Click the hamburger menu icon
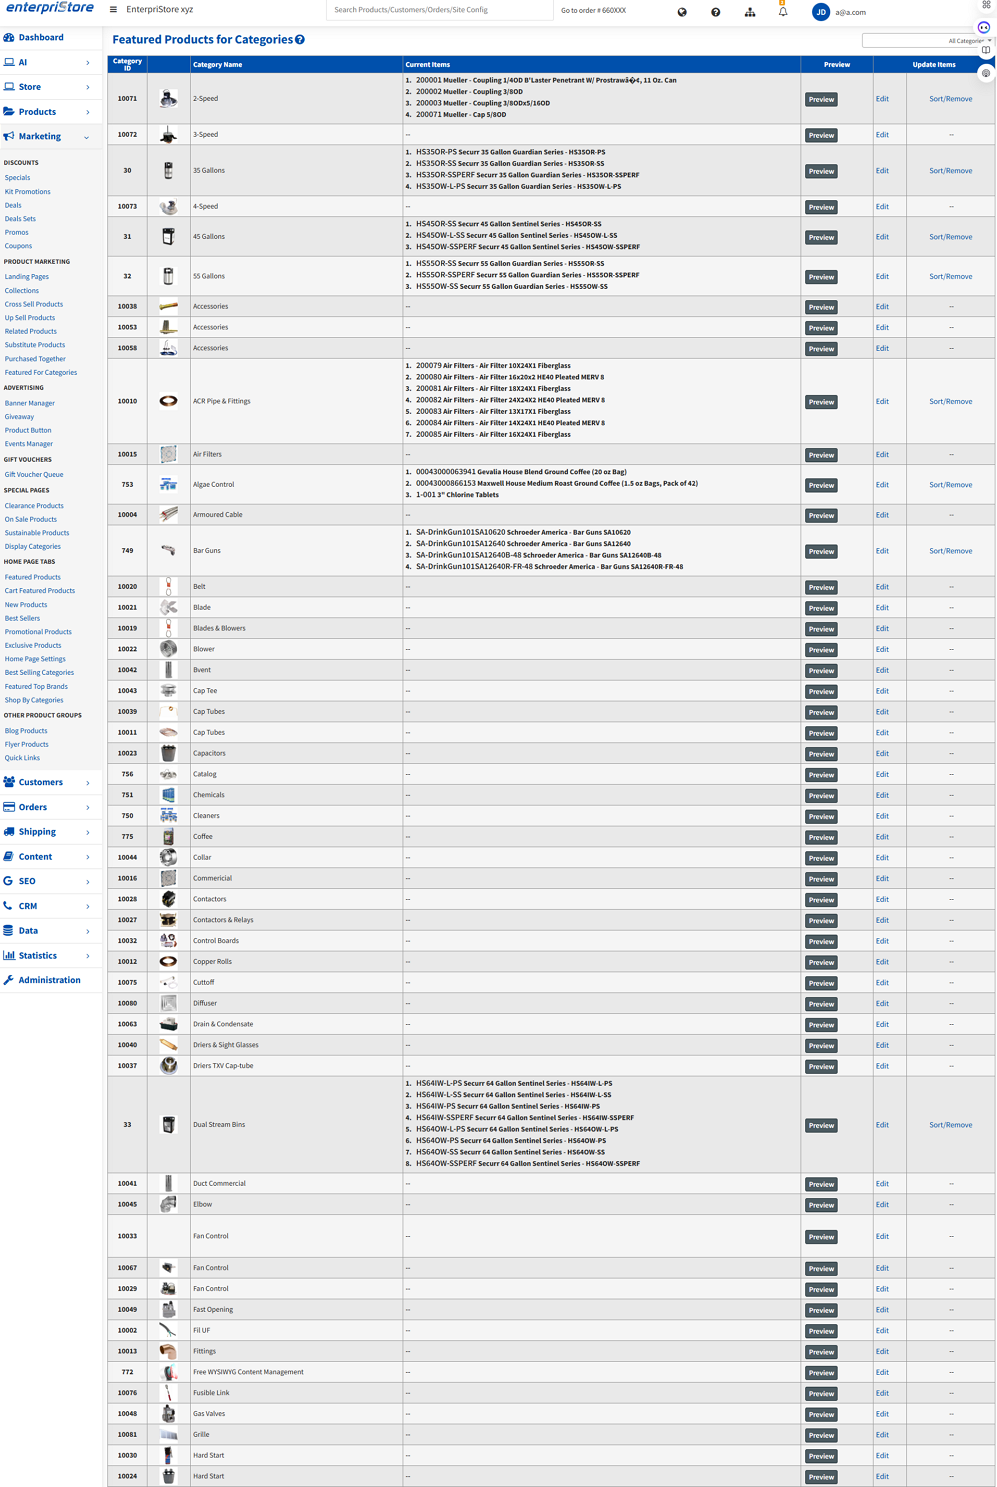Image resolution: width=997 pixels, height=1487 pixels. (x=113, y=10)
